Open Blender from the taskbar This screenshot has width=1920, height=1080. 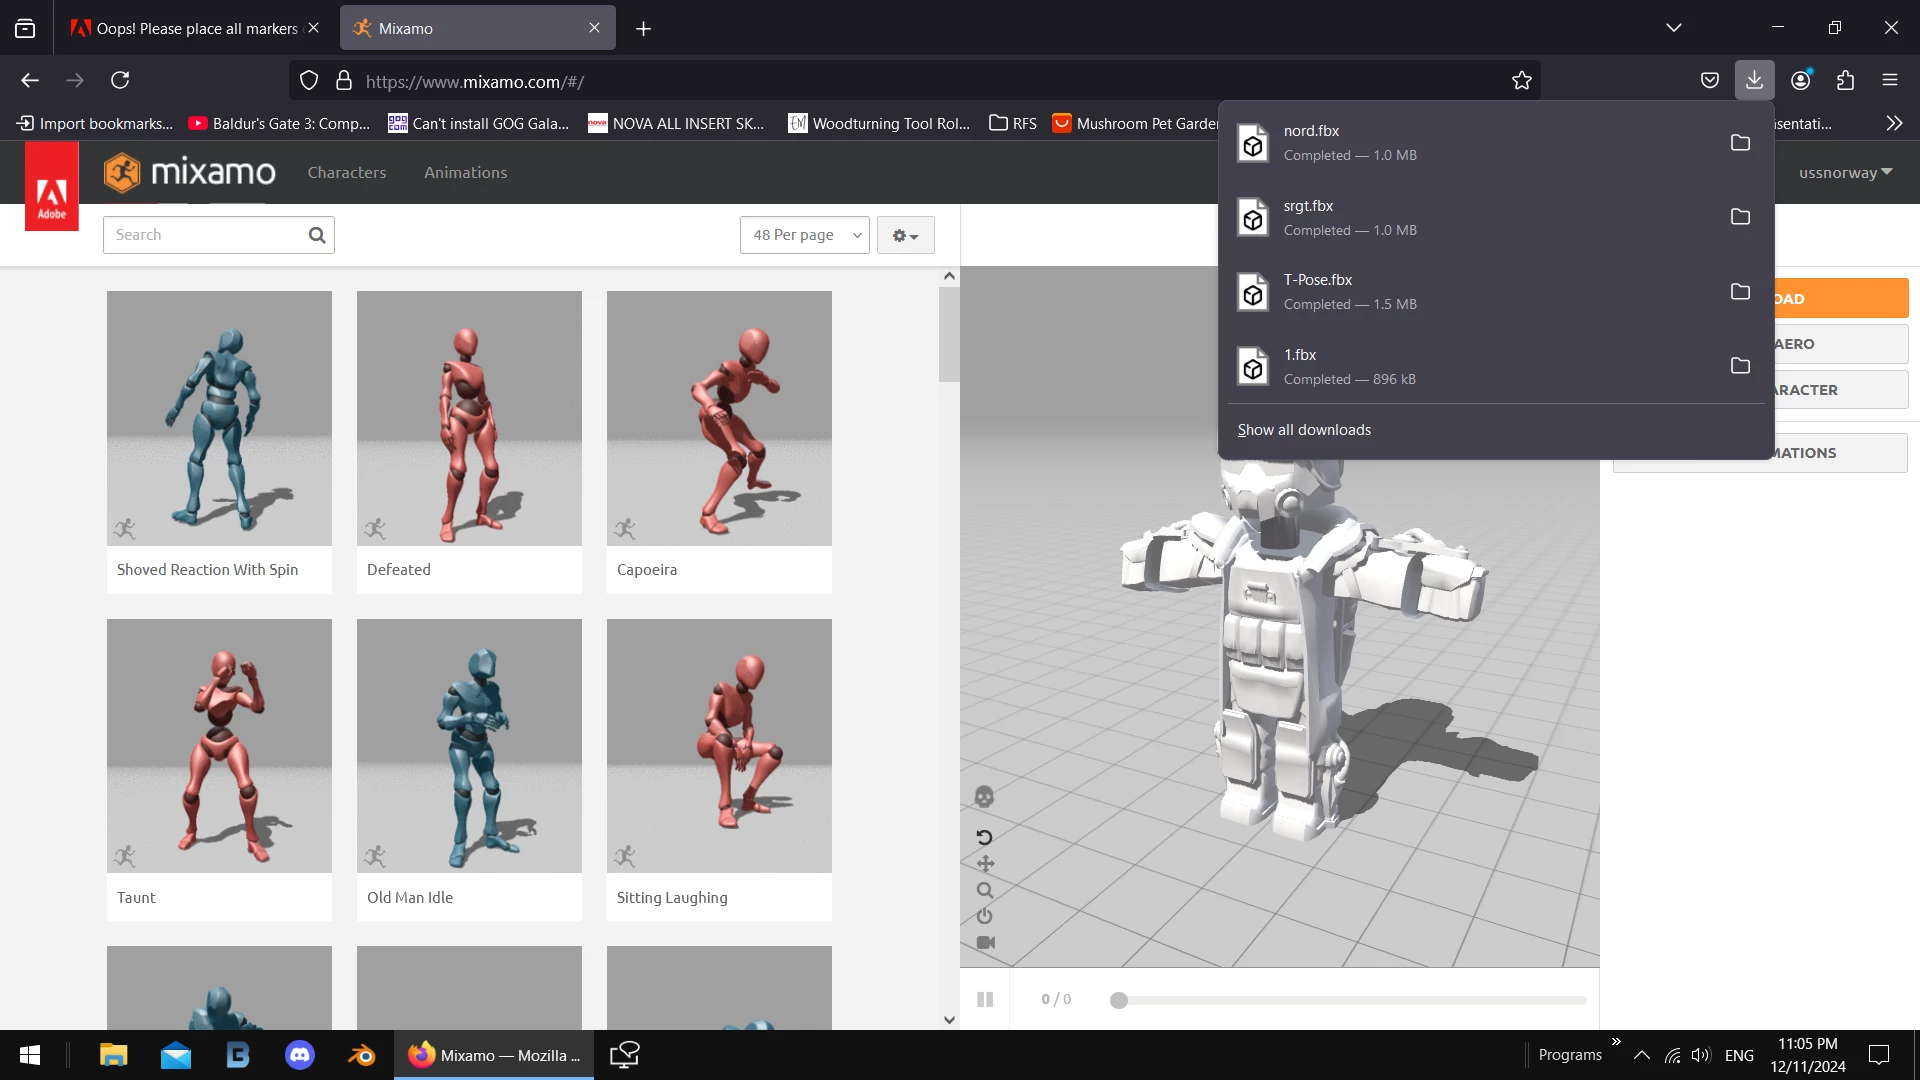361,1055
